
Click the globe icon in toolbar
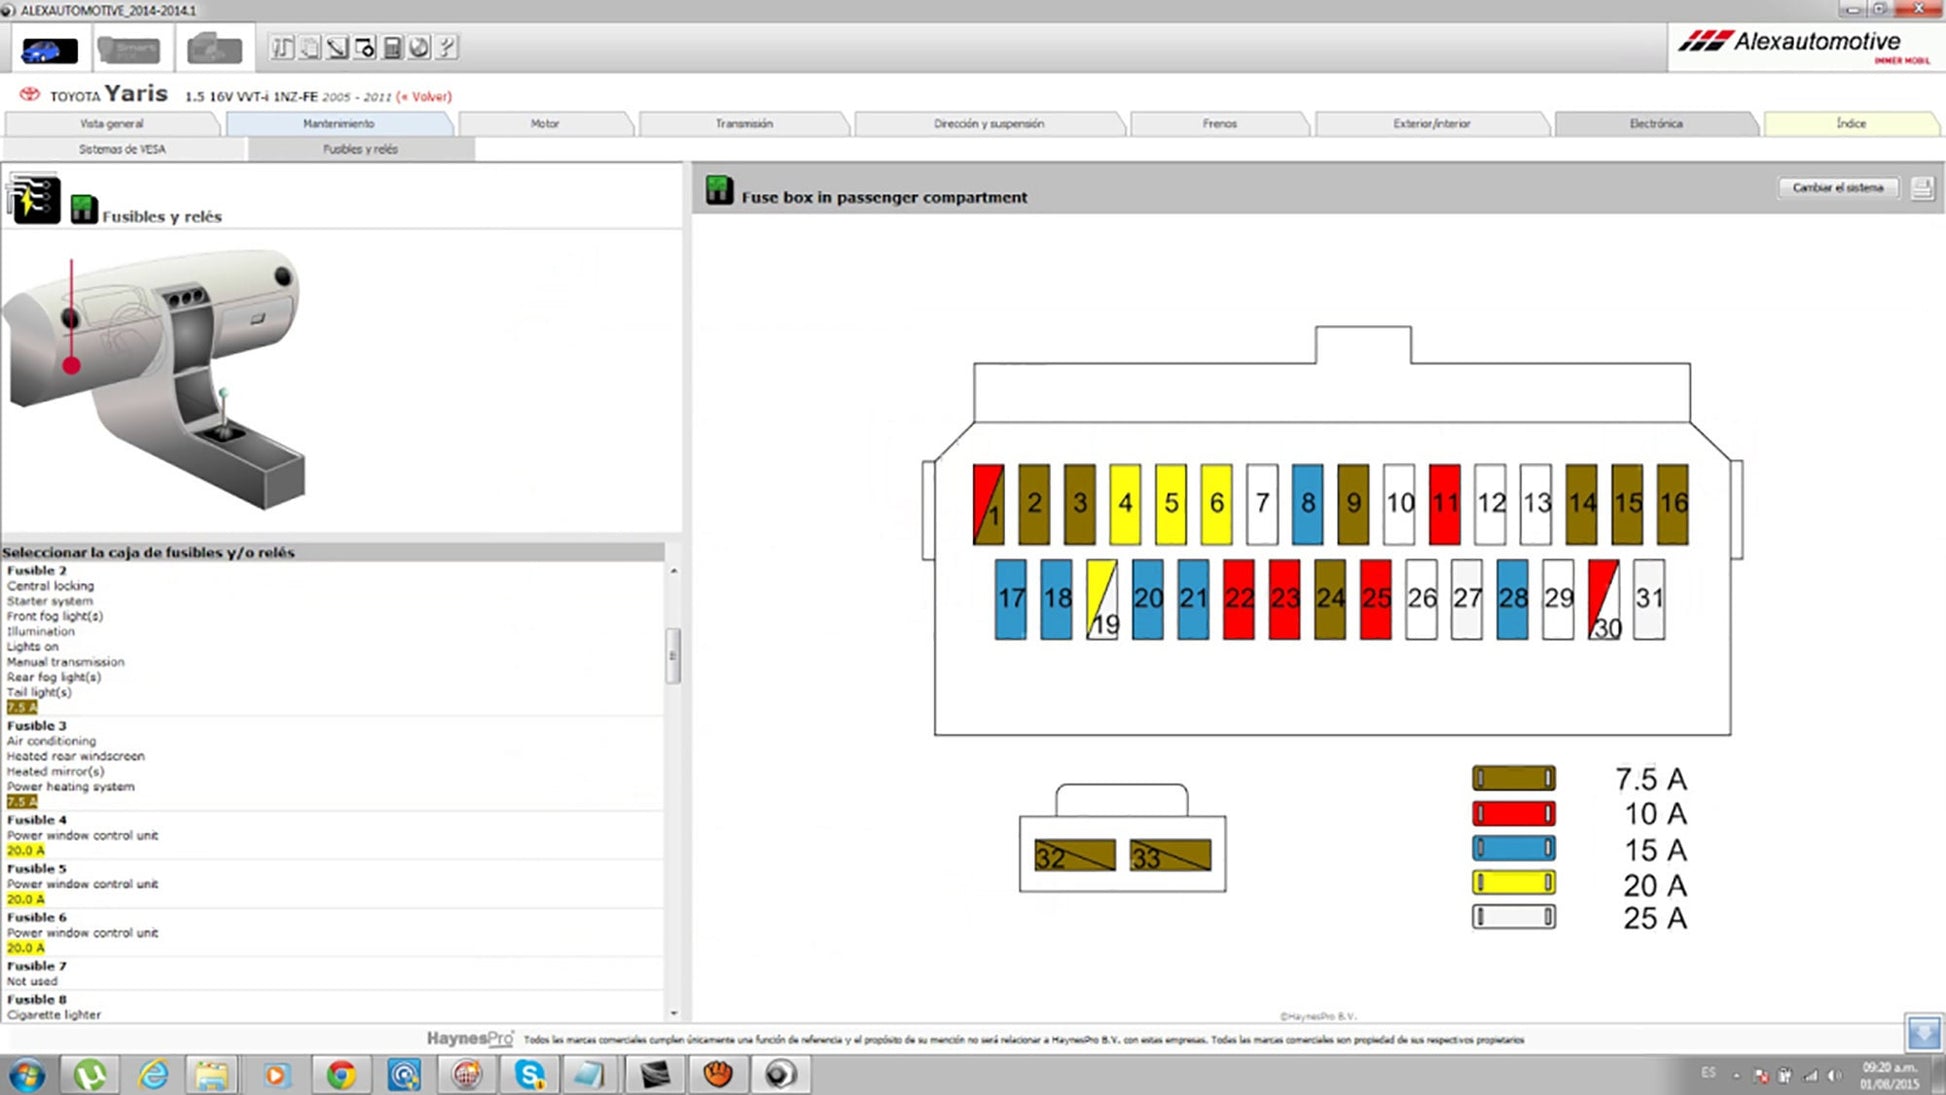coord(419,47)
